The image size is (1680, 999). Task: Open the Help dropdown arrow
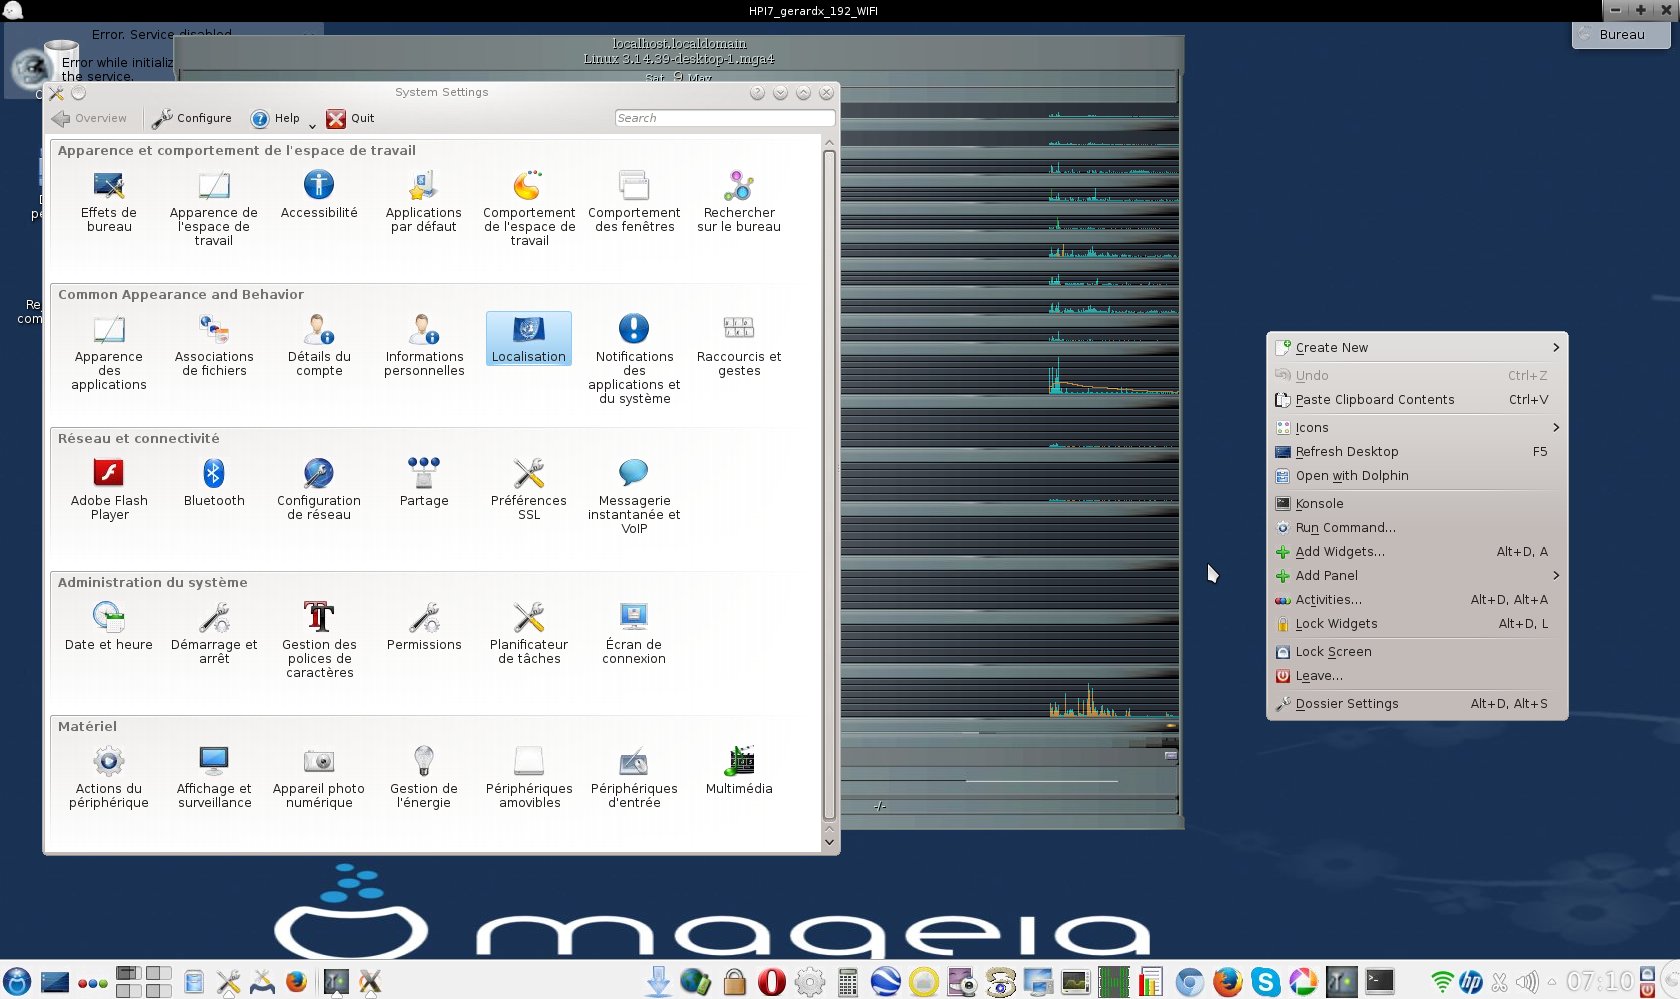pyautogui.click(x=312, y=125)
